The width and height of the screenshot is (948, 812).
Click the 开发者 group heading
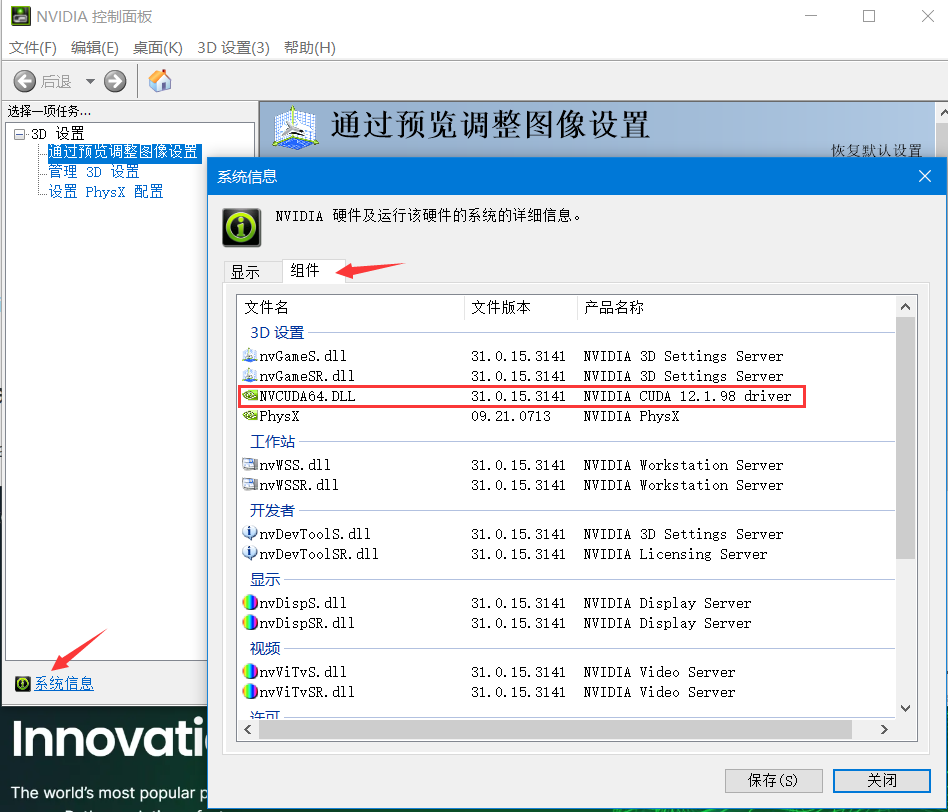[x=272, y=511]
